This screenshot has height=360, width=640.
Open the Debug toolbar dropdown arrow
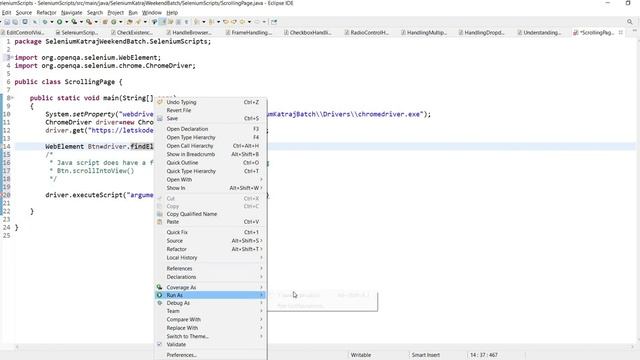[x=52, y=22]
